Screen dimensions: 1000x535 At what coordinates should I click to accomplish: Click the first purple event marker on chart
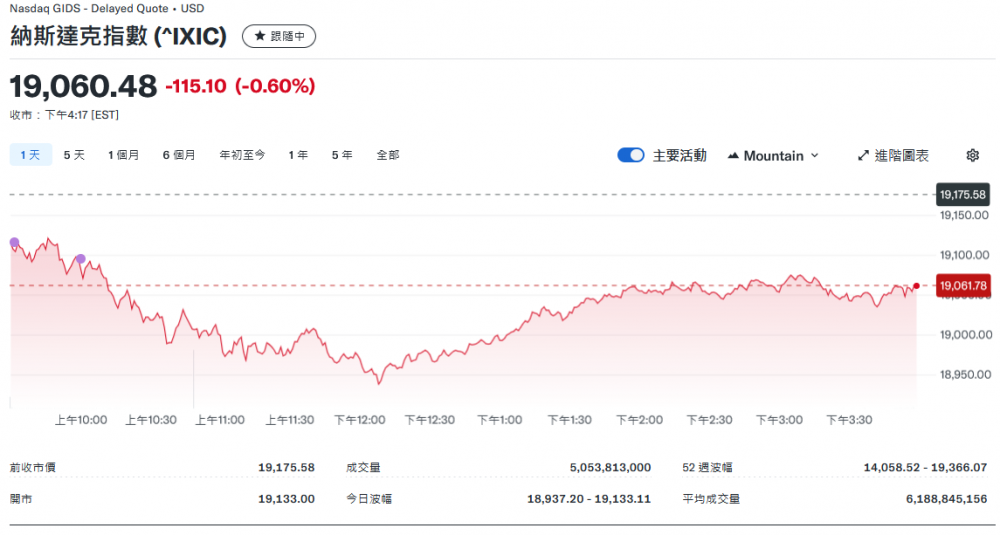(14, 243)
